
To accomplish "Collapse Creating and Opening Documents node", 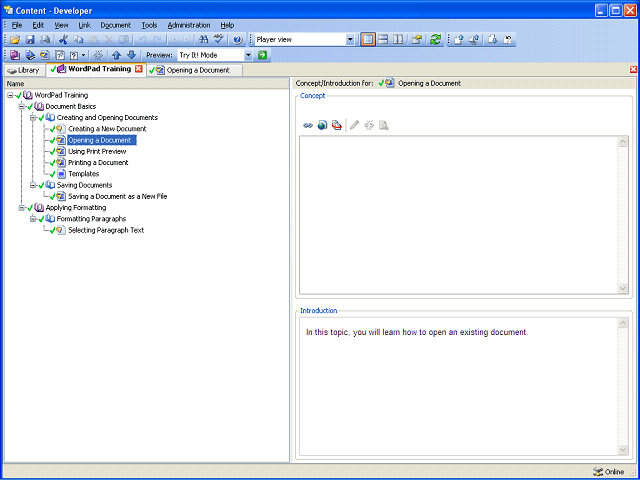I will 33,118.
